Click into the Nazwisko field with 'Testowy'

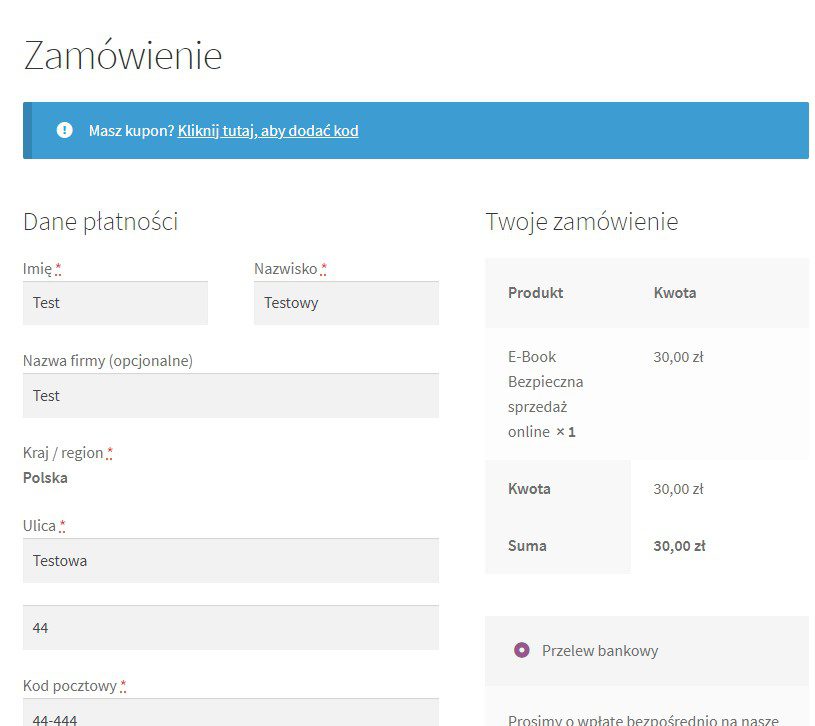[x=346, y=303]
